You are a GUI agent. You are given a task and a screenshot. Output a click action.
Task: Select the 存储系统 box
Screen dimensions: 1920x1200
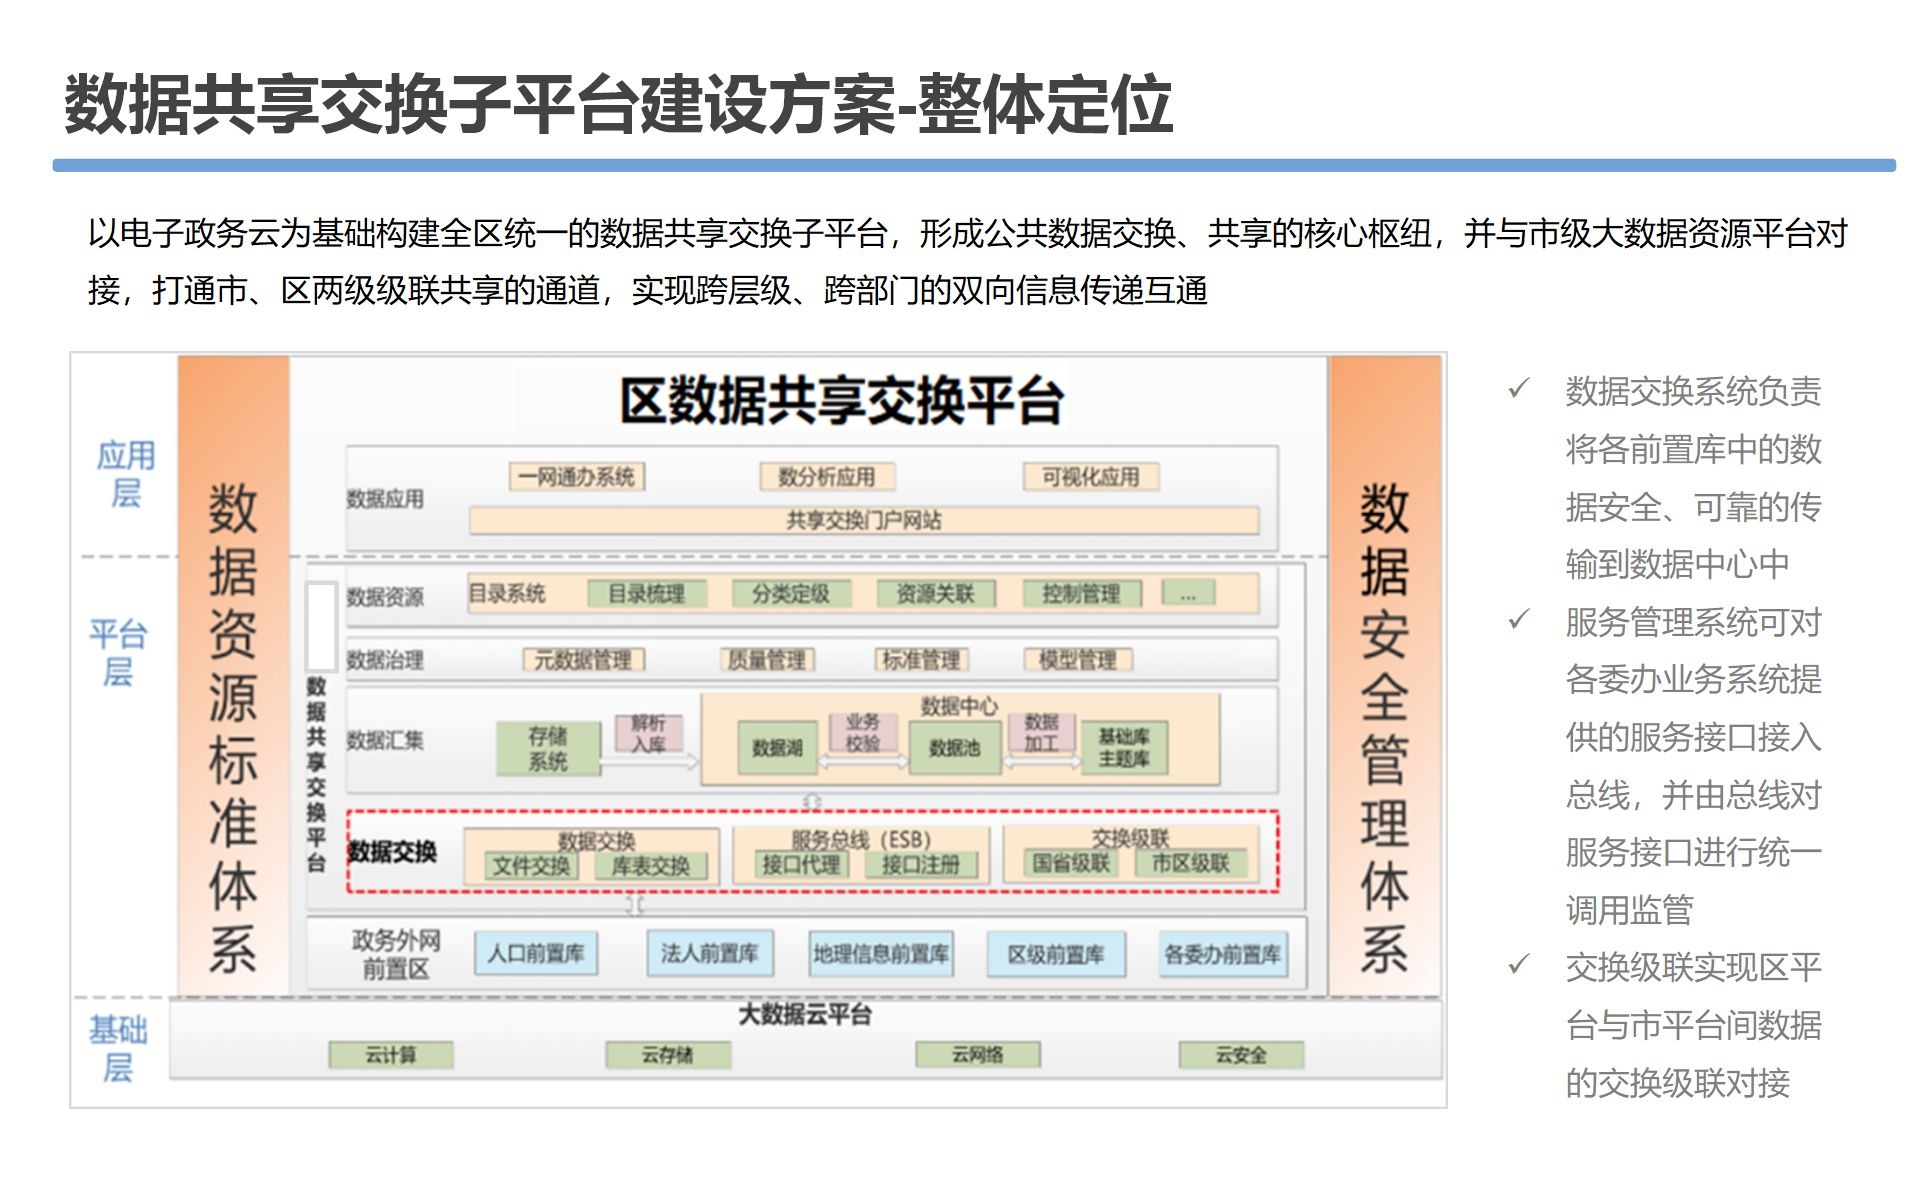(x=548, y=749)
